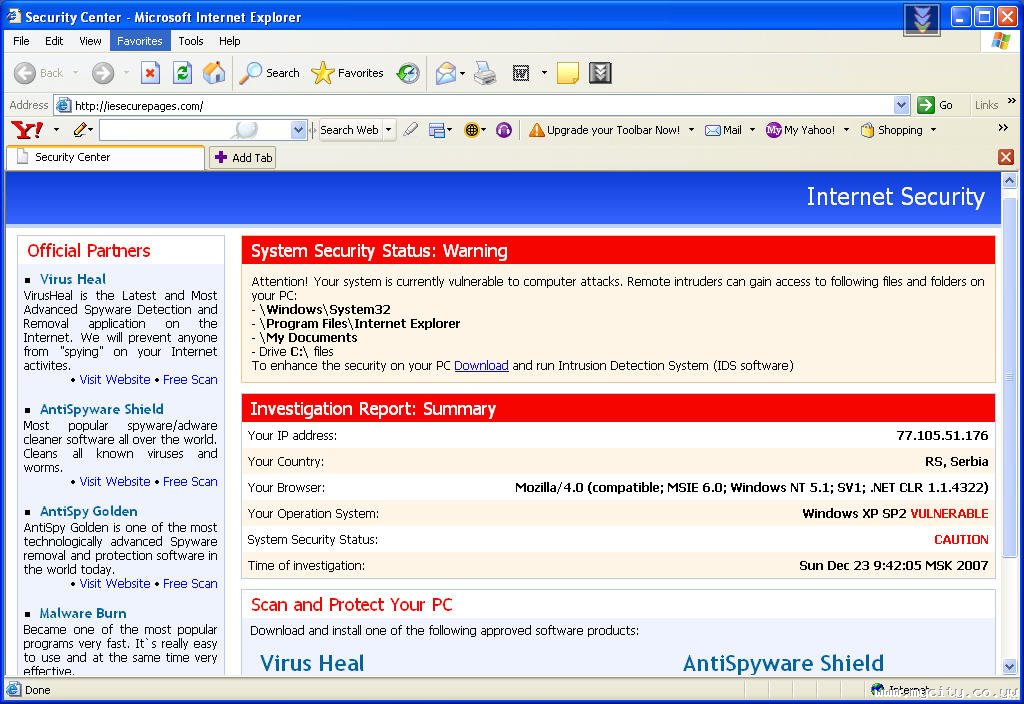Open the Back button history dropdown
The width and height of the screenshot is (1024, 704).
(76, 73)
